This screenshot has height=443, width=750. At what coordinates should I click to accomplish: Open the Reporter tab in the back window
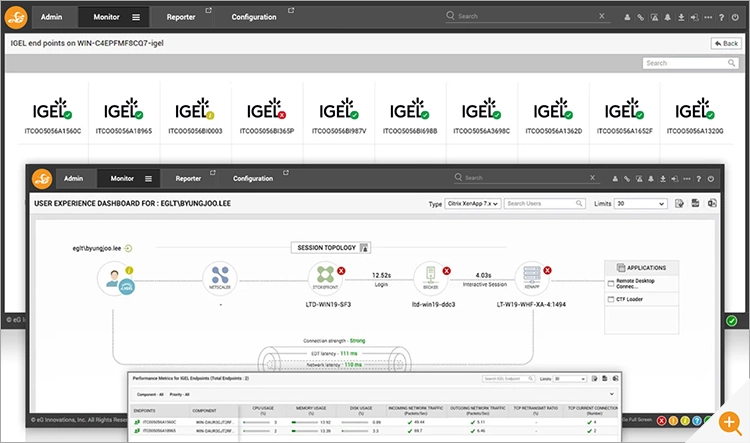click(181, 17)
